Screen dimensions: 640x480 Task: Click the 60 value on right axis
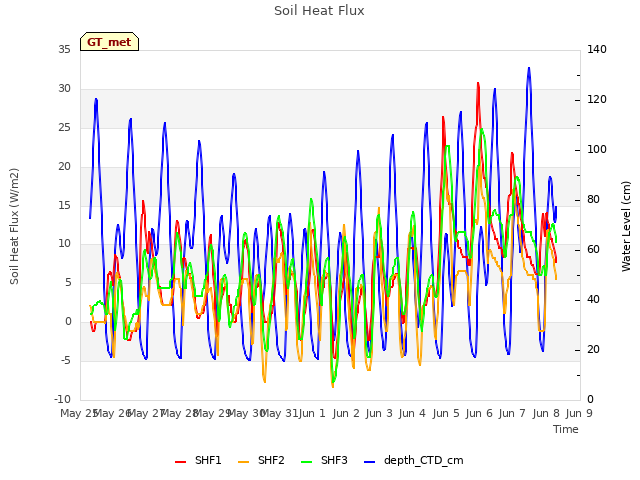[593, 250]
